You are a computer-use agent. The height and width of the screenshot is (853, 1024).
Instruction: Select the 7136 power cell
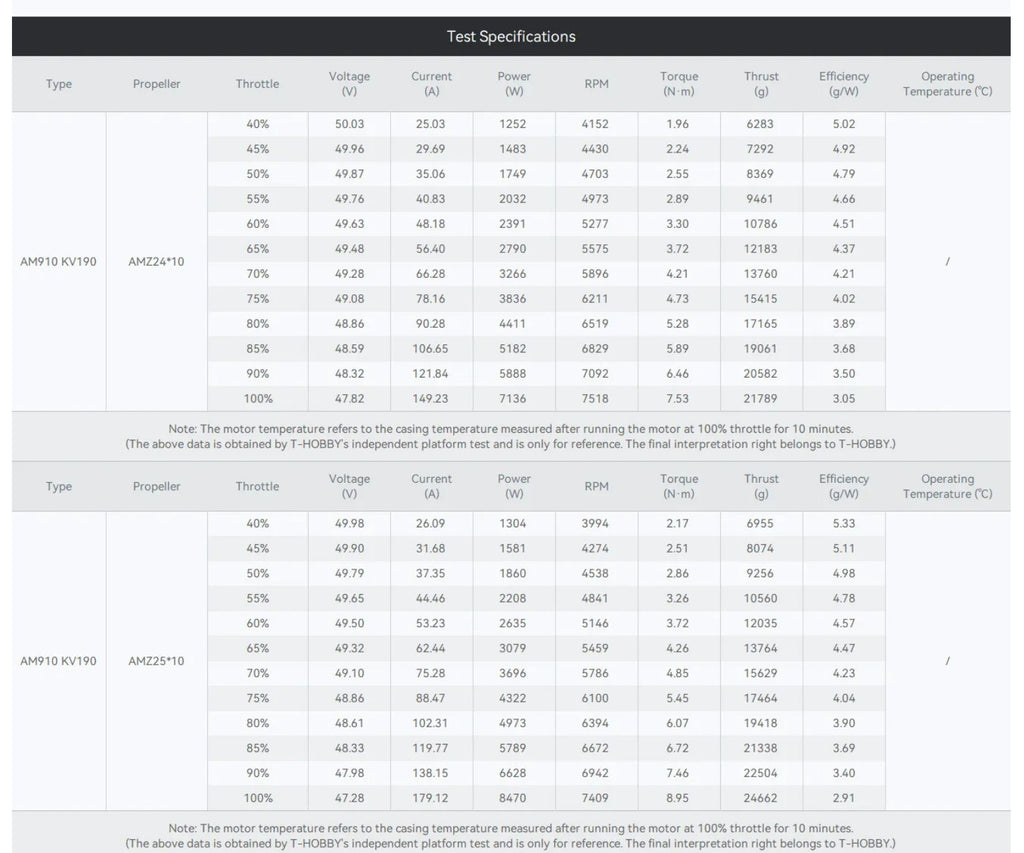pos(514,399)
